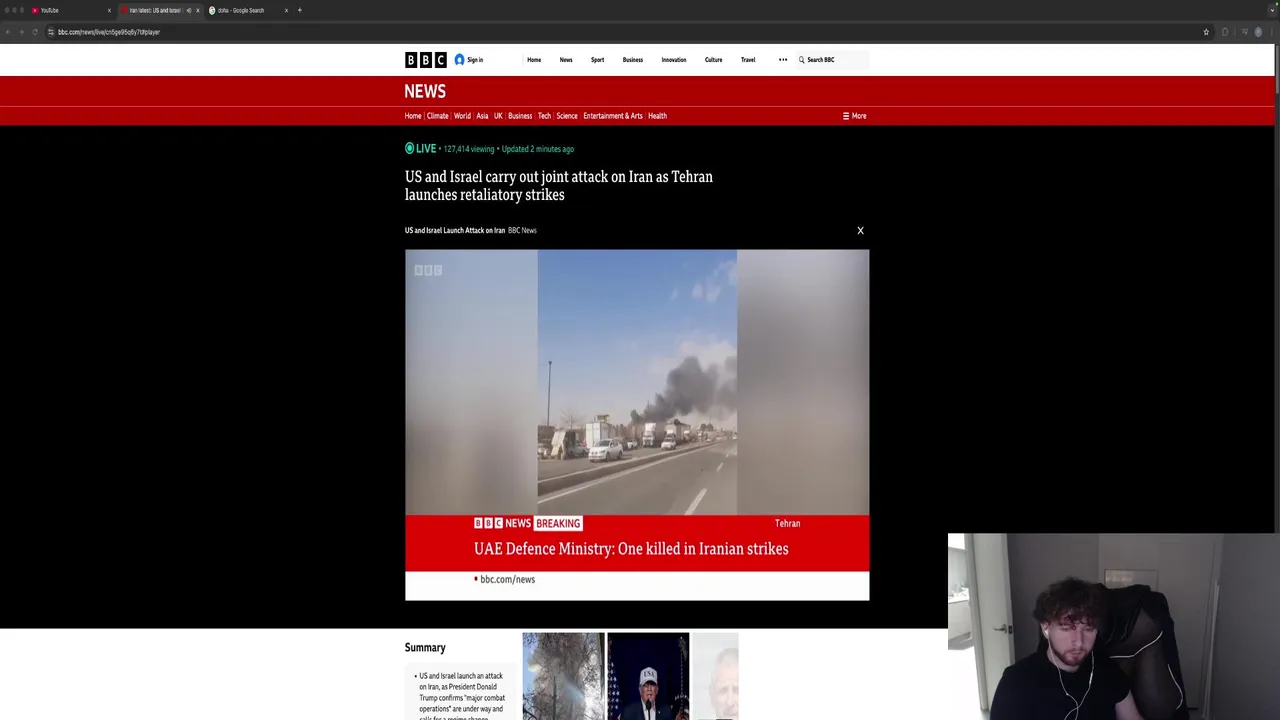Open Sport in the top navigation
1280x720 pixels.
pos(597,60)
